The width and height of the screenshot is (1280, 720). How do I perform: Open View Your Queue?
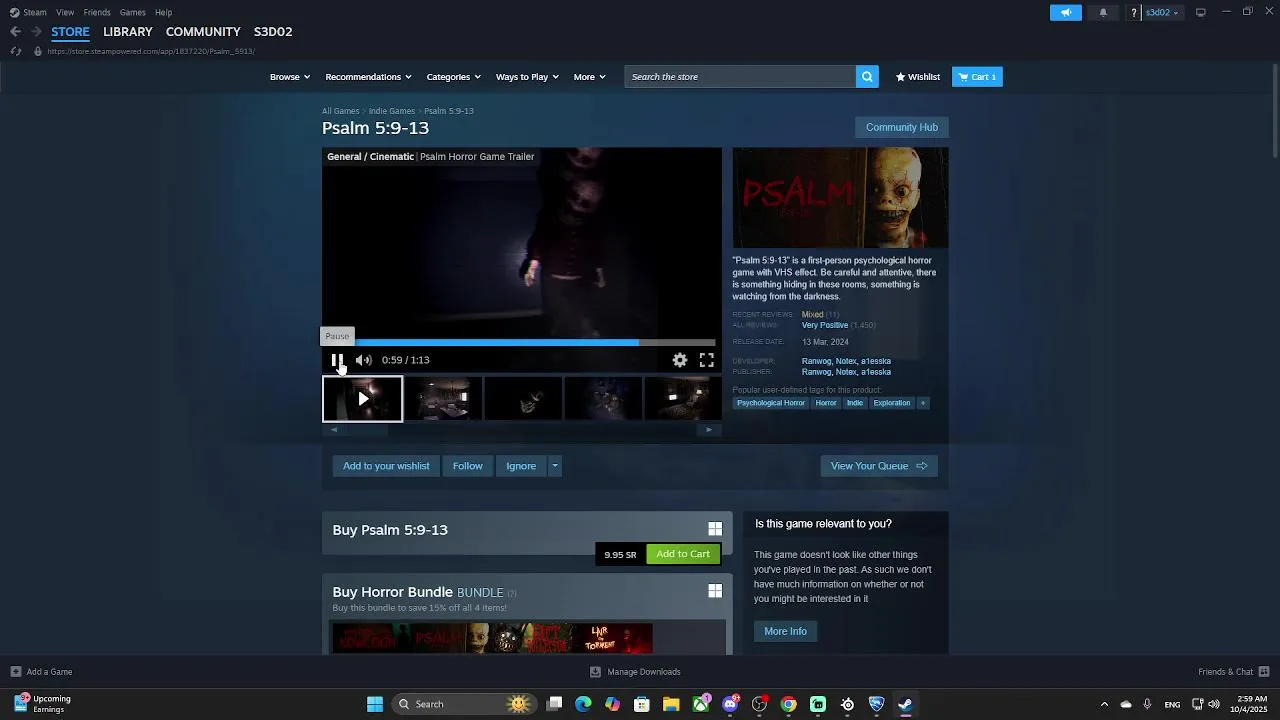[879, 466]
